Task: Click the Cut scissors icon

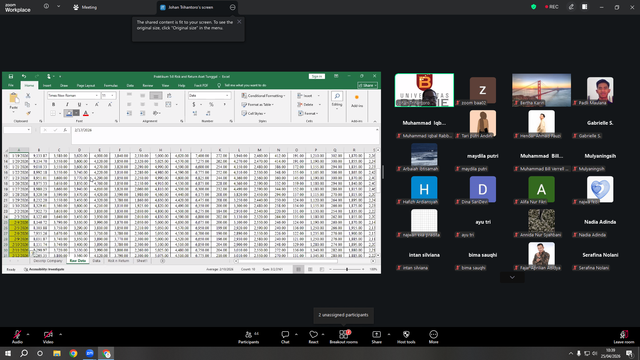Action: pyautogui.click(x=28, y=96)
